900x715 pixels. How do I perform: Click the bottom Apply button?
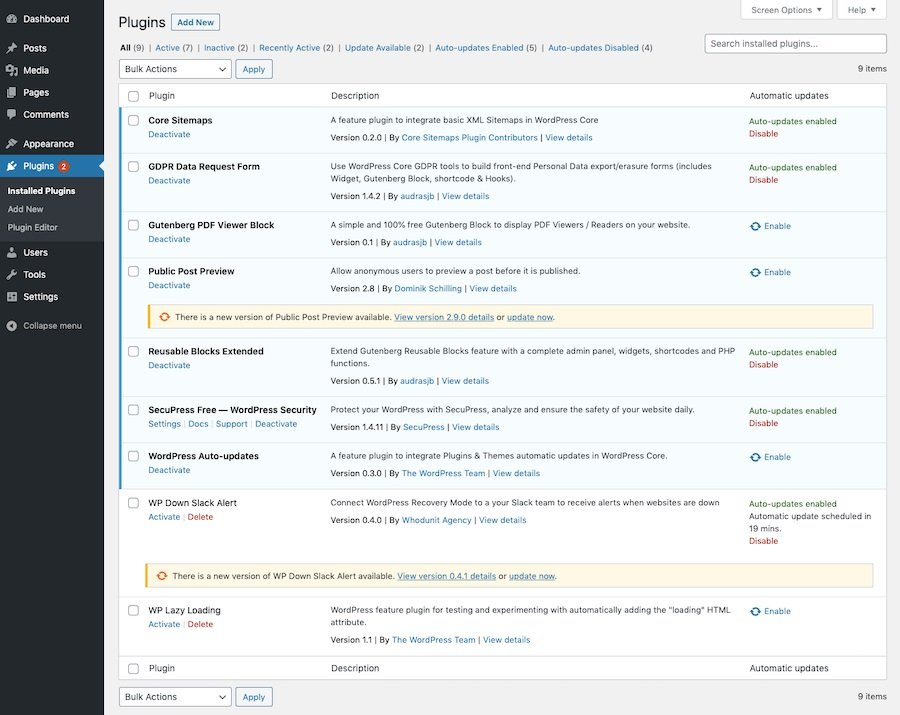coord(254,697)
